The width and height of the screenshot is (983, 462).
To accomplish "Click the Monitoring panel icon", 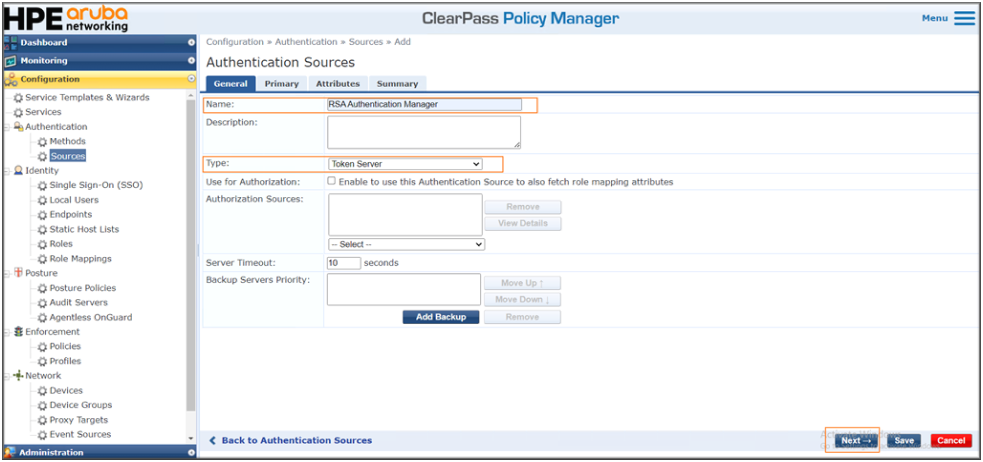I will click(11, 61).
